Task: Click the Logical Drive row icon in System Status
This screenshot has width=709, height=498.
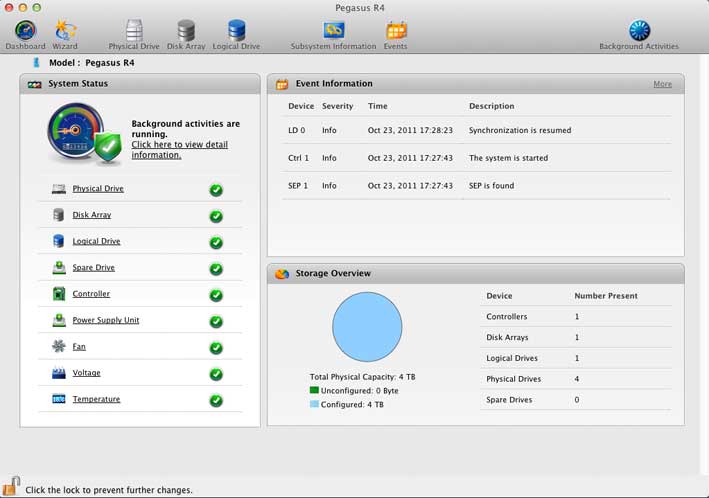Action: click(59, 241)
